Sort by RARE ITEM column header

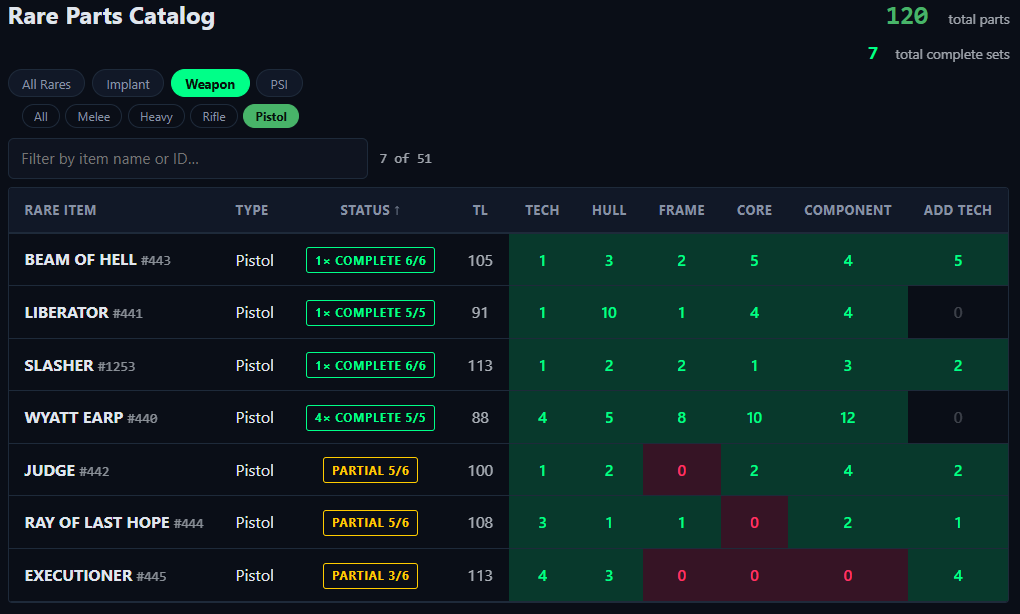coord(60,210)
